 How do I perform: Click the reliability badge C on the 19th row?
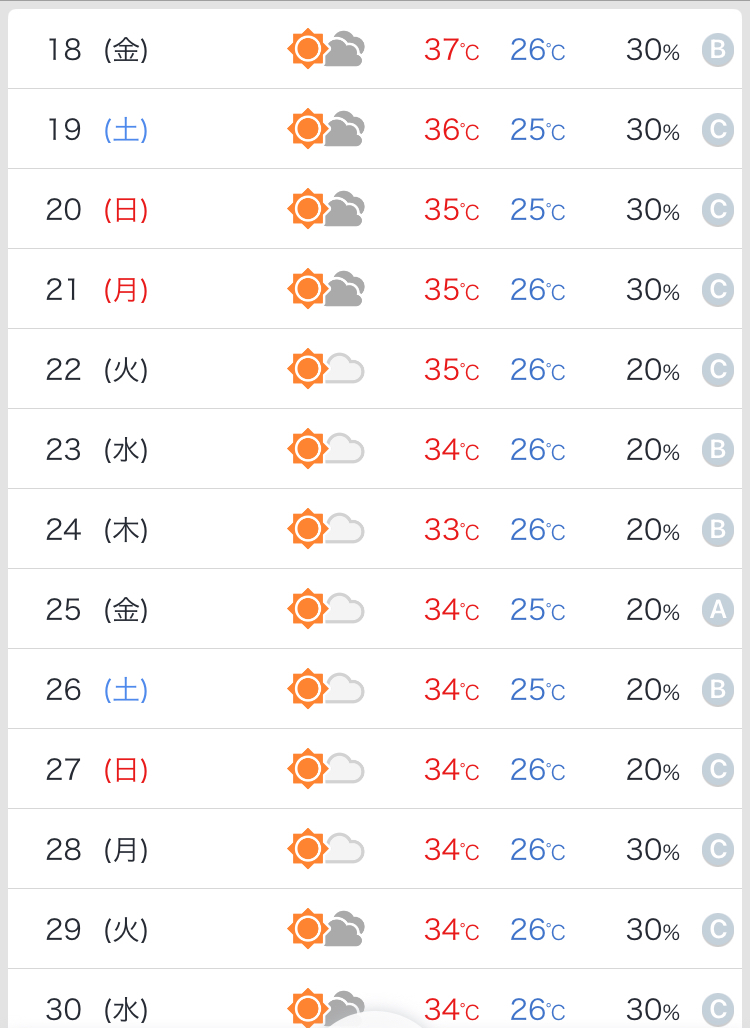[717, 130]
